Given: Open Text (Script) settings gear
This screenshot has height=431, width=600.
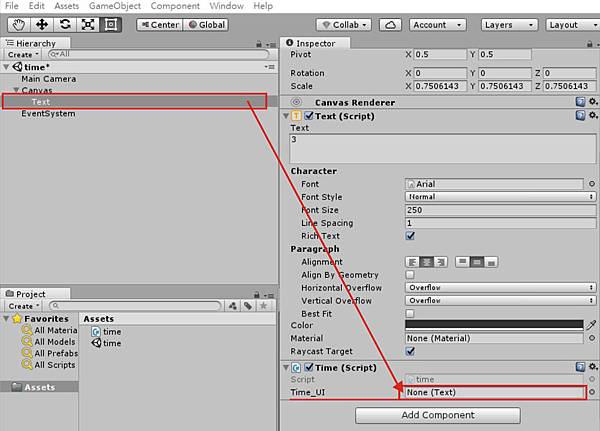Looking at the screenshot, I should coord(593,115).
